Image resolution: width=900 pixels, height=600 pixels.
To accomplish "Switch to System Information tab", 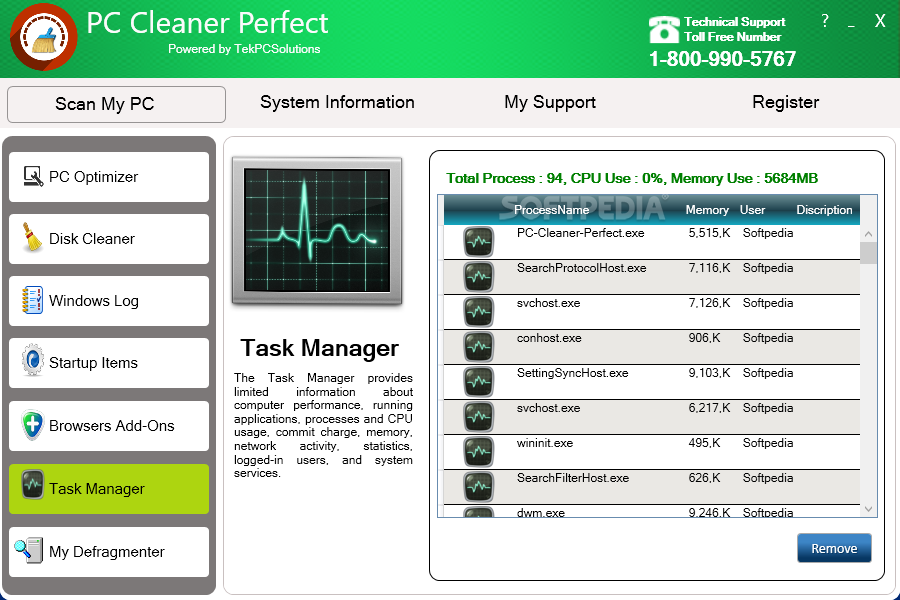I will pyautogui.click(x=337, y=102).
